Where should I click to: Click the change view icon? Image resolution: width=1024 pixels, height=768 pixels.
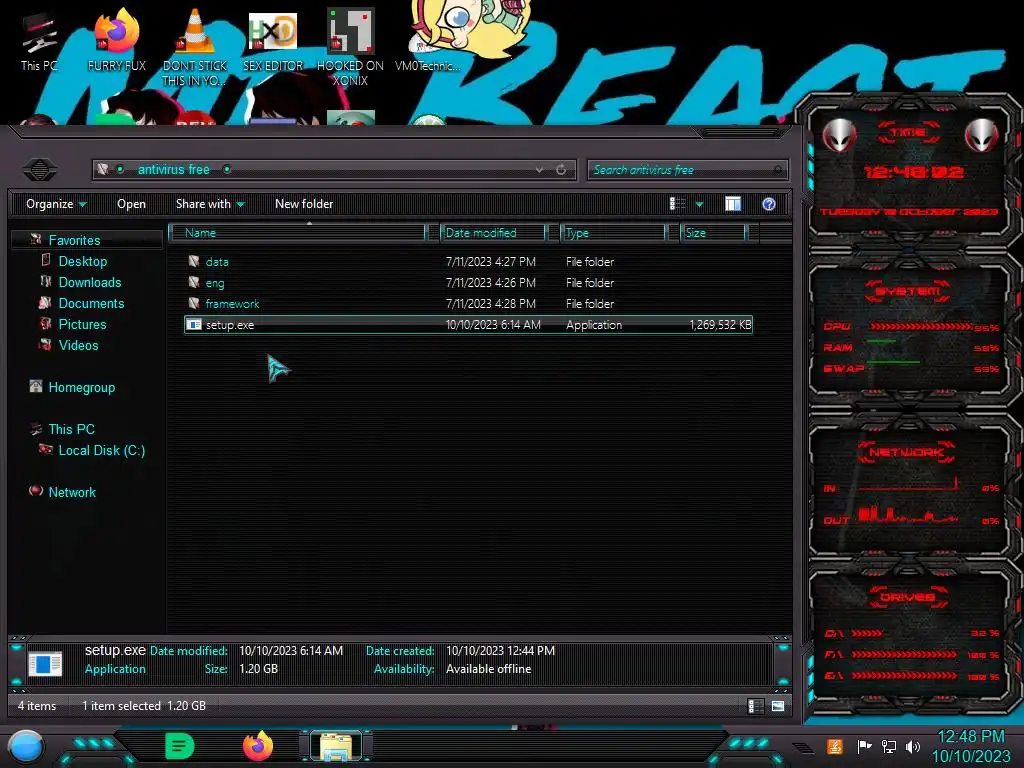pyautogui.click(x=677, y=204)
